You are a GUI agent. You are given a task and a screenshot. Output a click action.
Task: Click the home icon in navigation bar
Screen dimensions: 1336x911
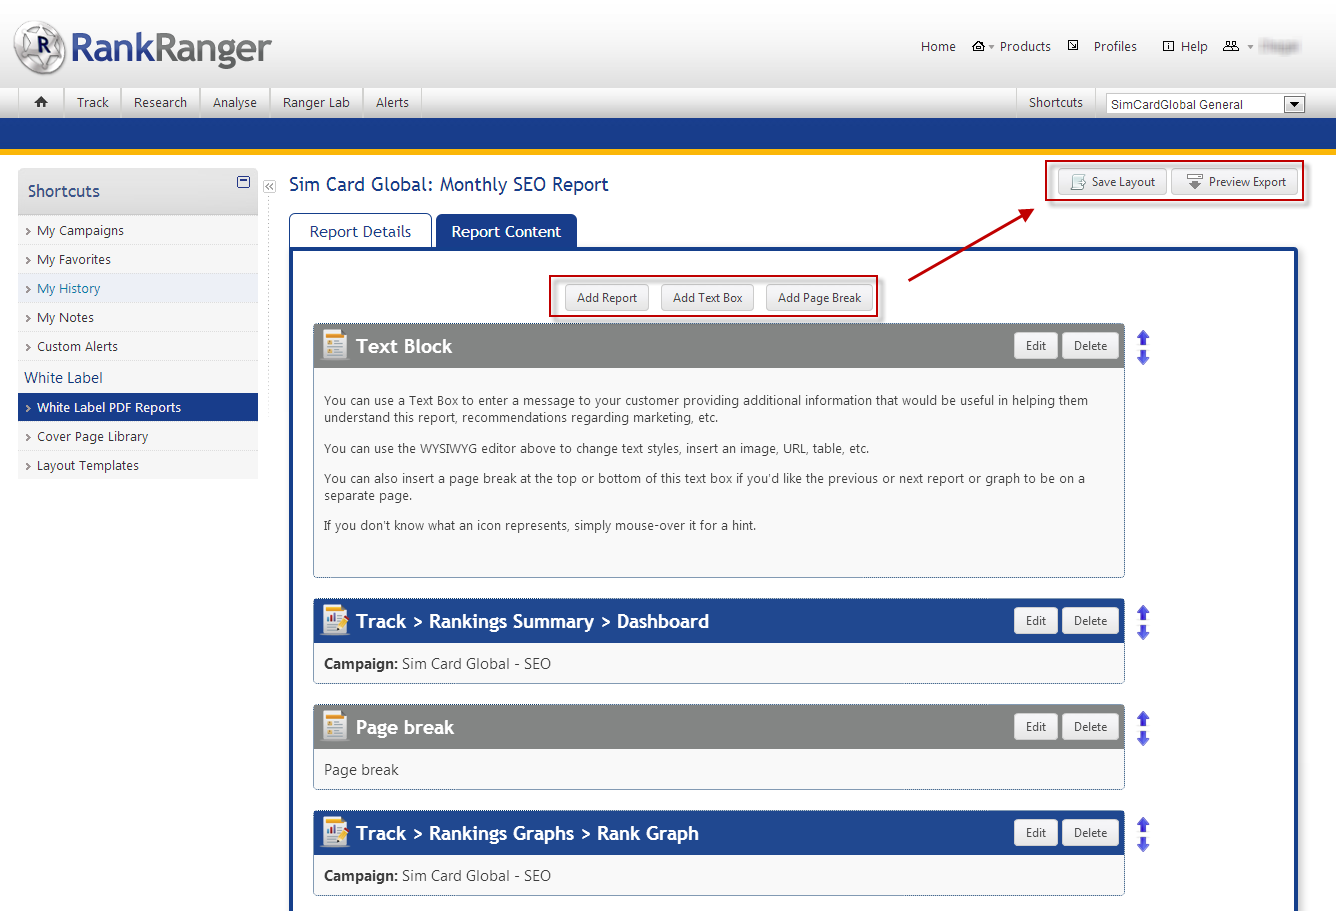41,102
